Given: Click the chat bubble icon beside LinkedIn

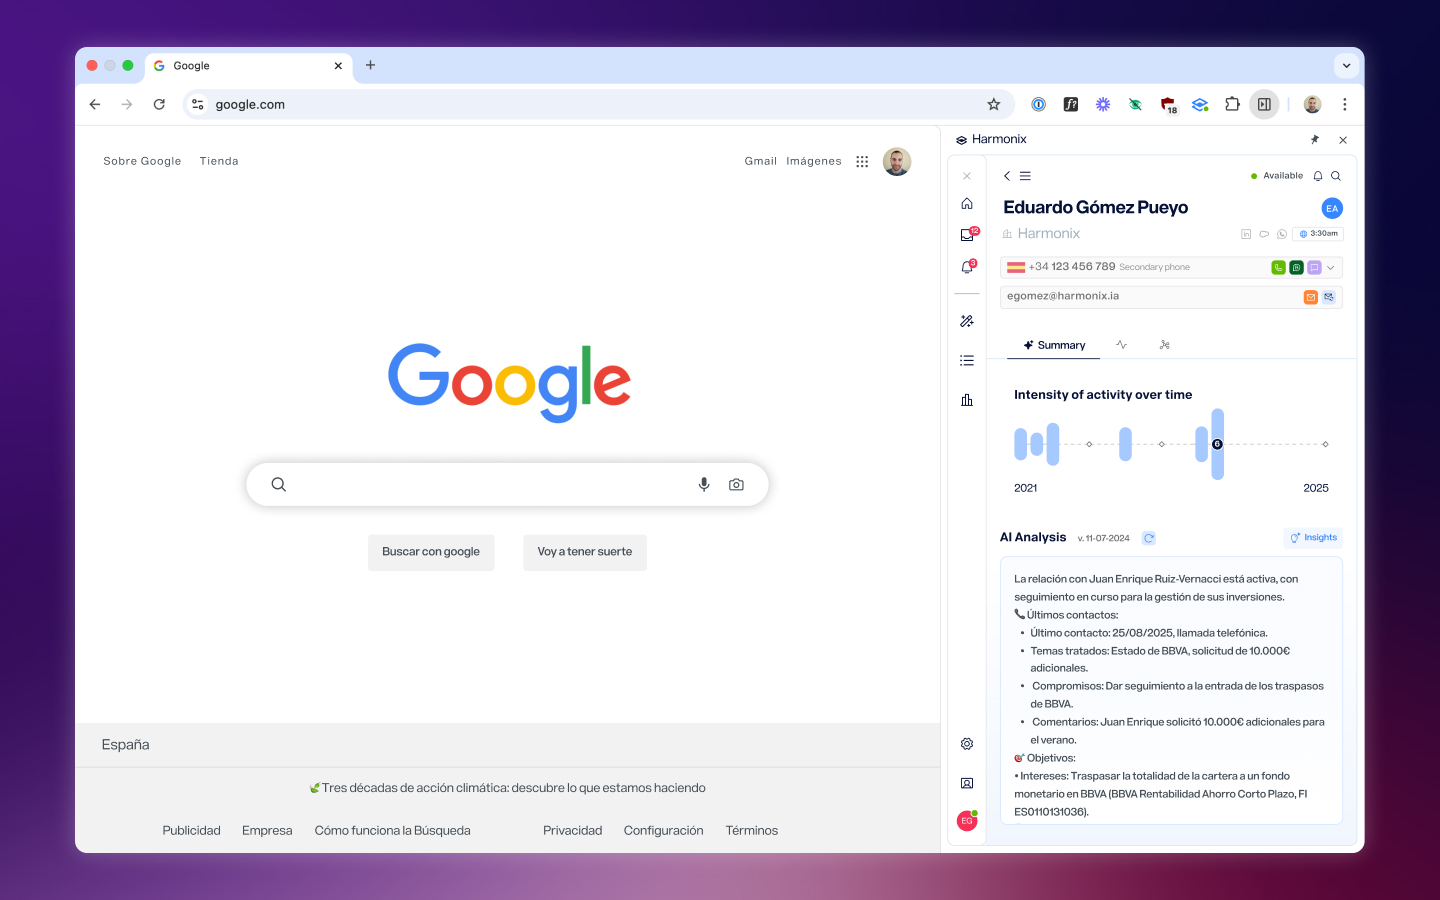Looking at the screenshot, I should [1264, 234].
